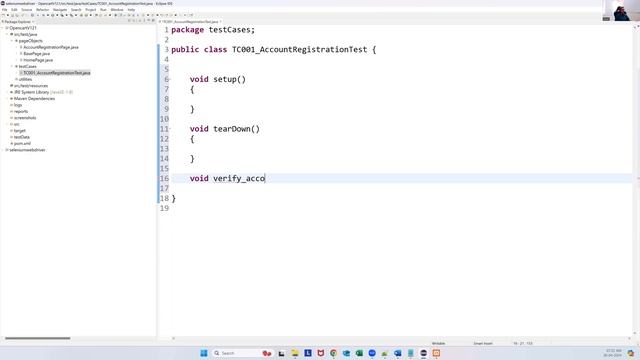Open the Window menu
The height and width of the screenshot is (360, 640).
117,9
